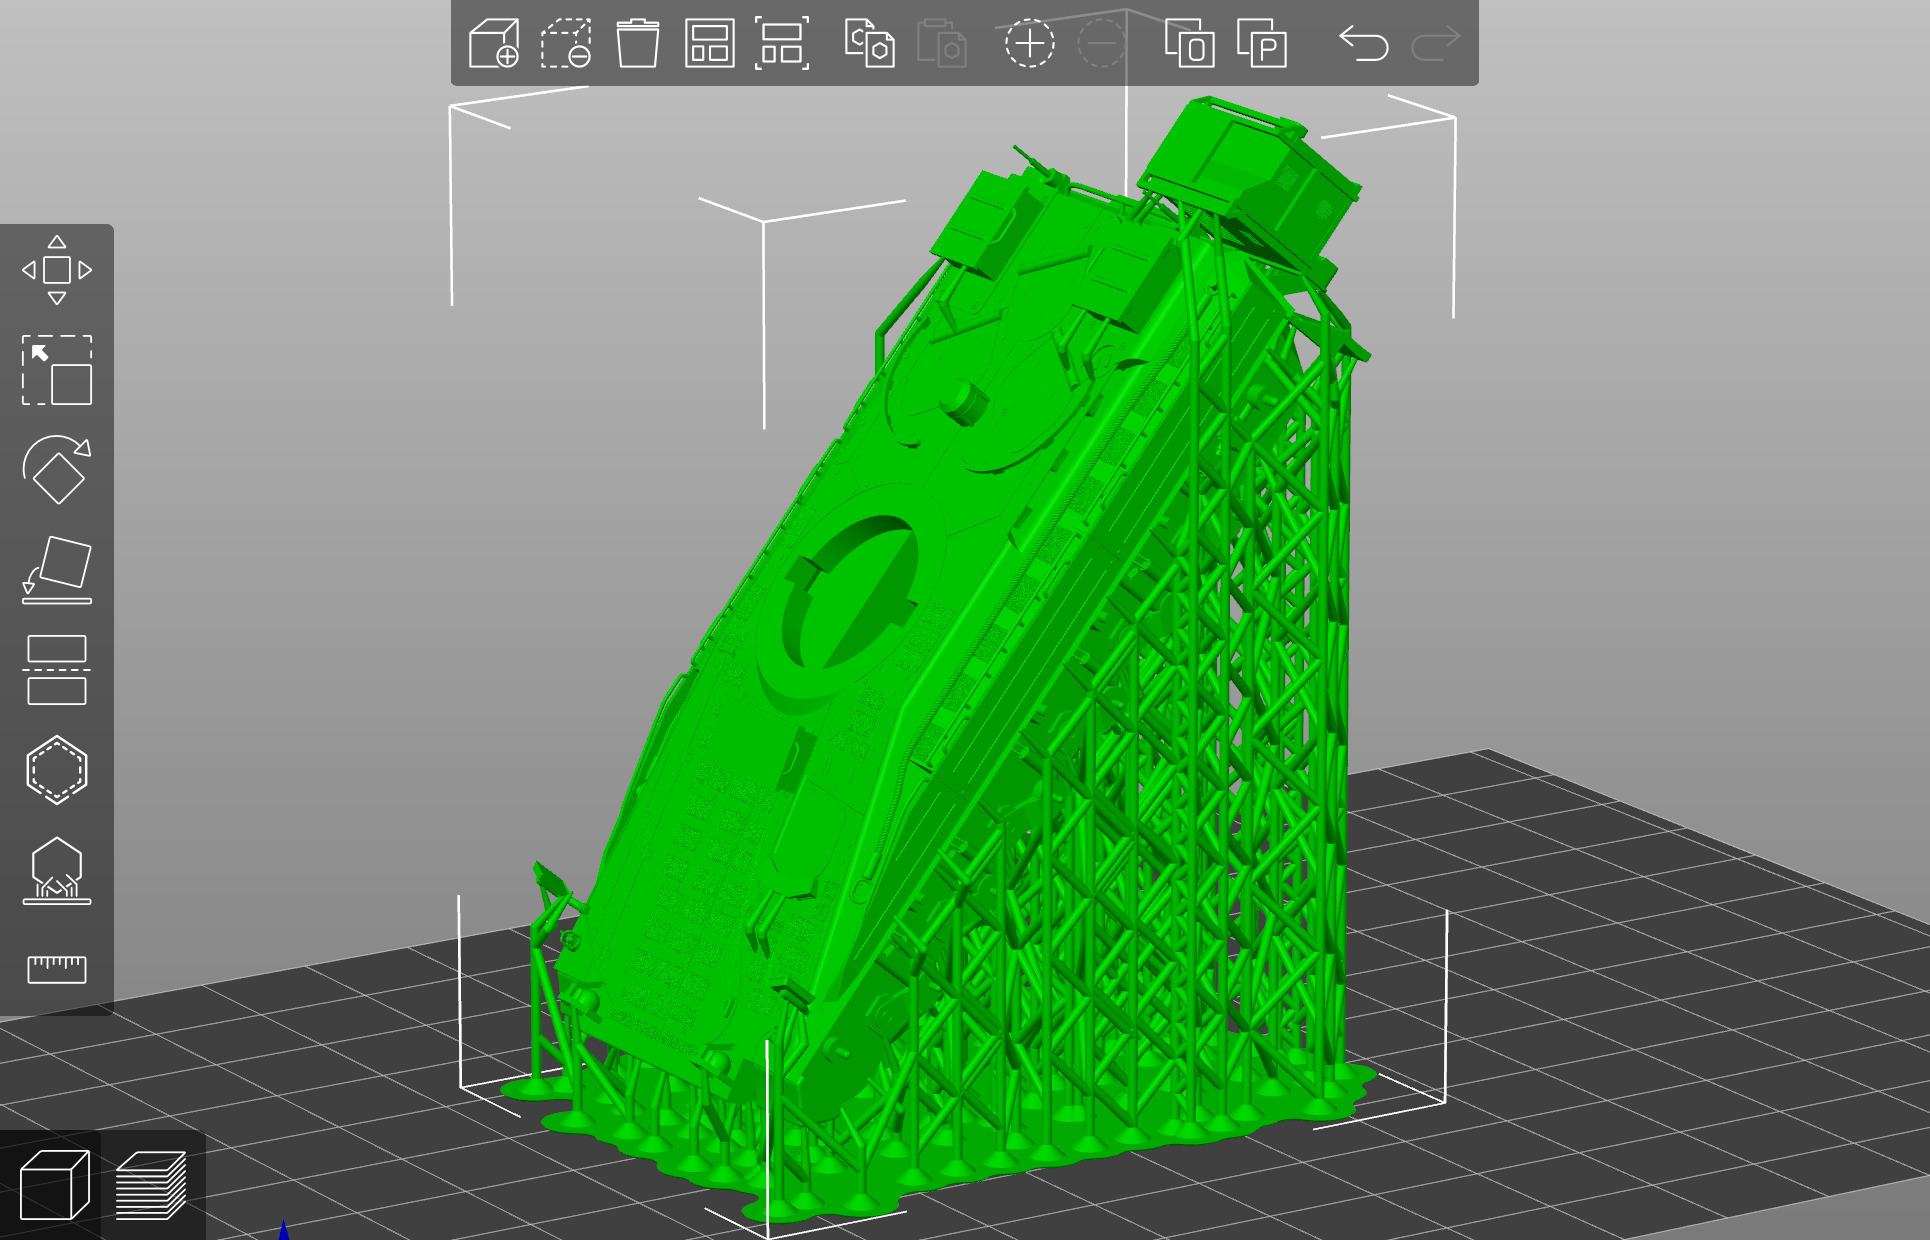Image resolution: width=1930 pixels, height=1240 pixels.
Task: Switch to 3D editor view cube
Action: pyautogui.click(x=54, y=1185)
